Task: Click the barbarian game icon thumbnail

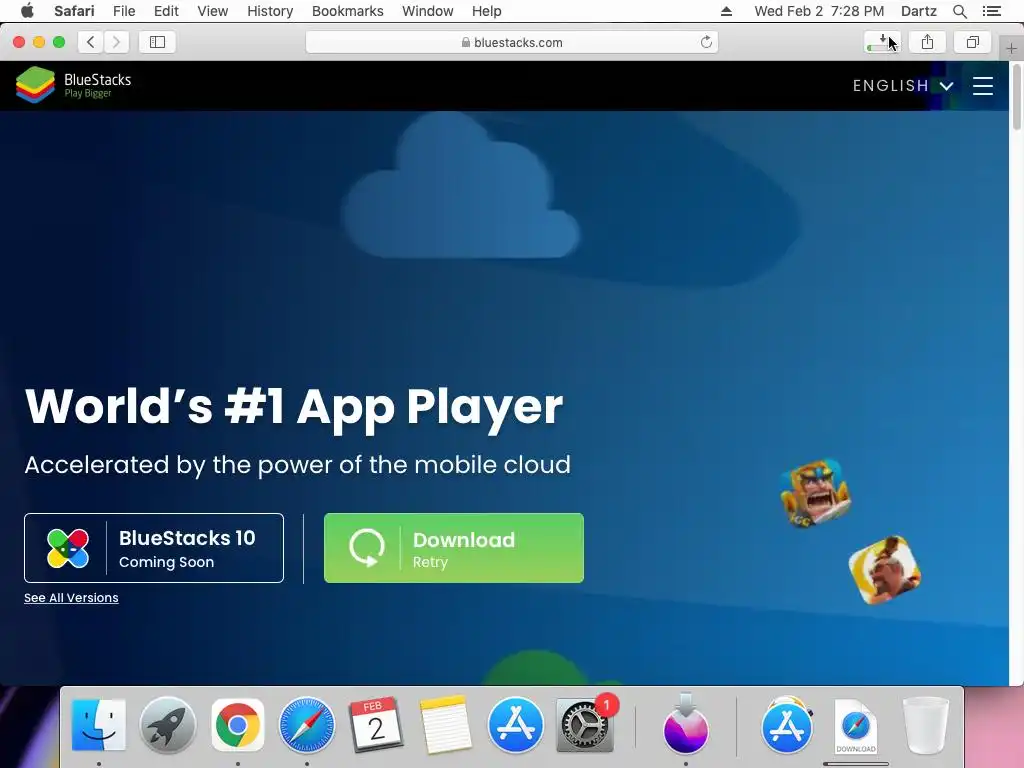Action: [816, 492]
